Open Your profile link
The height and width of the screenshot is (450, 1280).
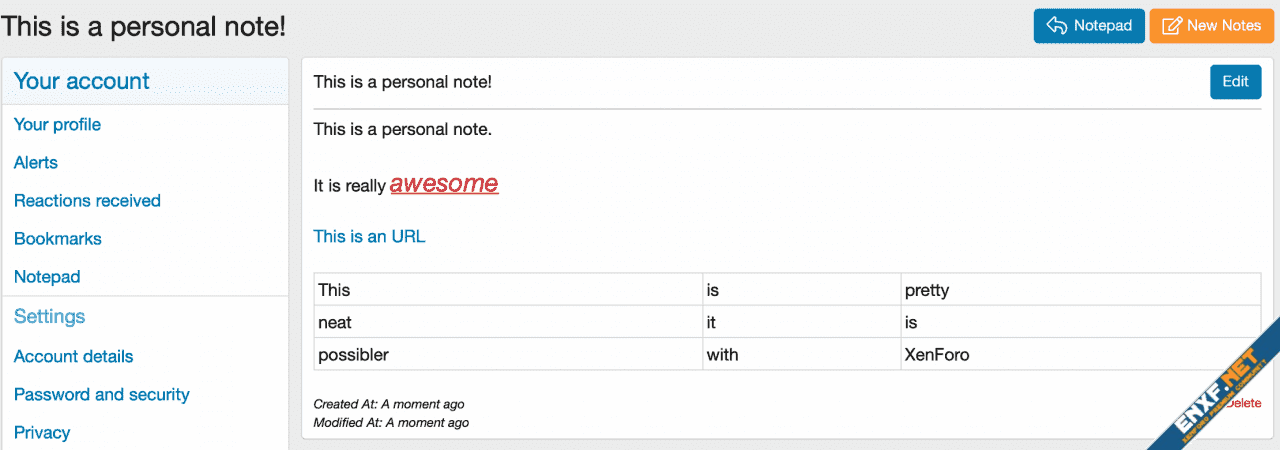[x=57, y=125]
